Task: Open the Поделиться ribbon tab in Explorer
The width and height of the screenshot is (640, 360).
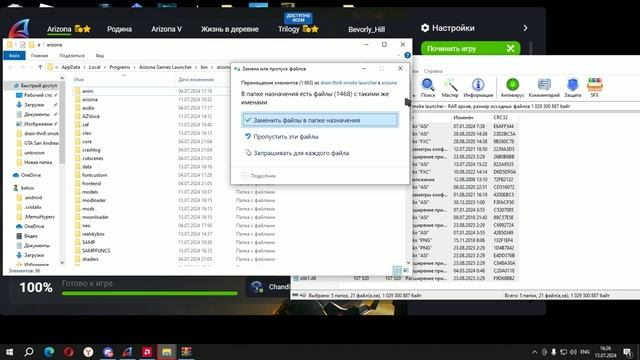Action: tap(72, 56)
